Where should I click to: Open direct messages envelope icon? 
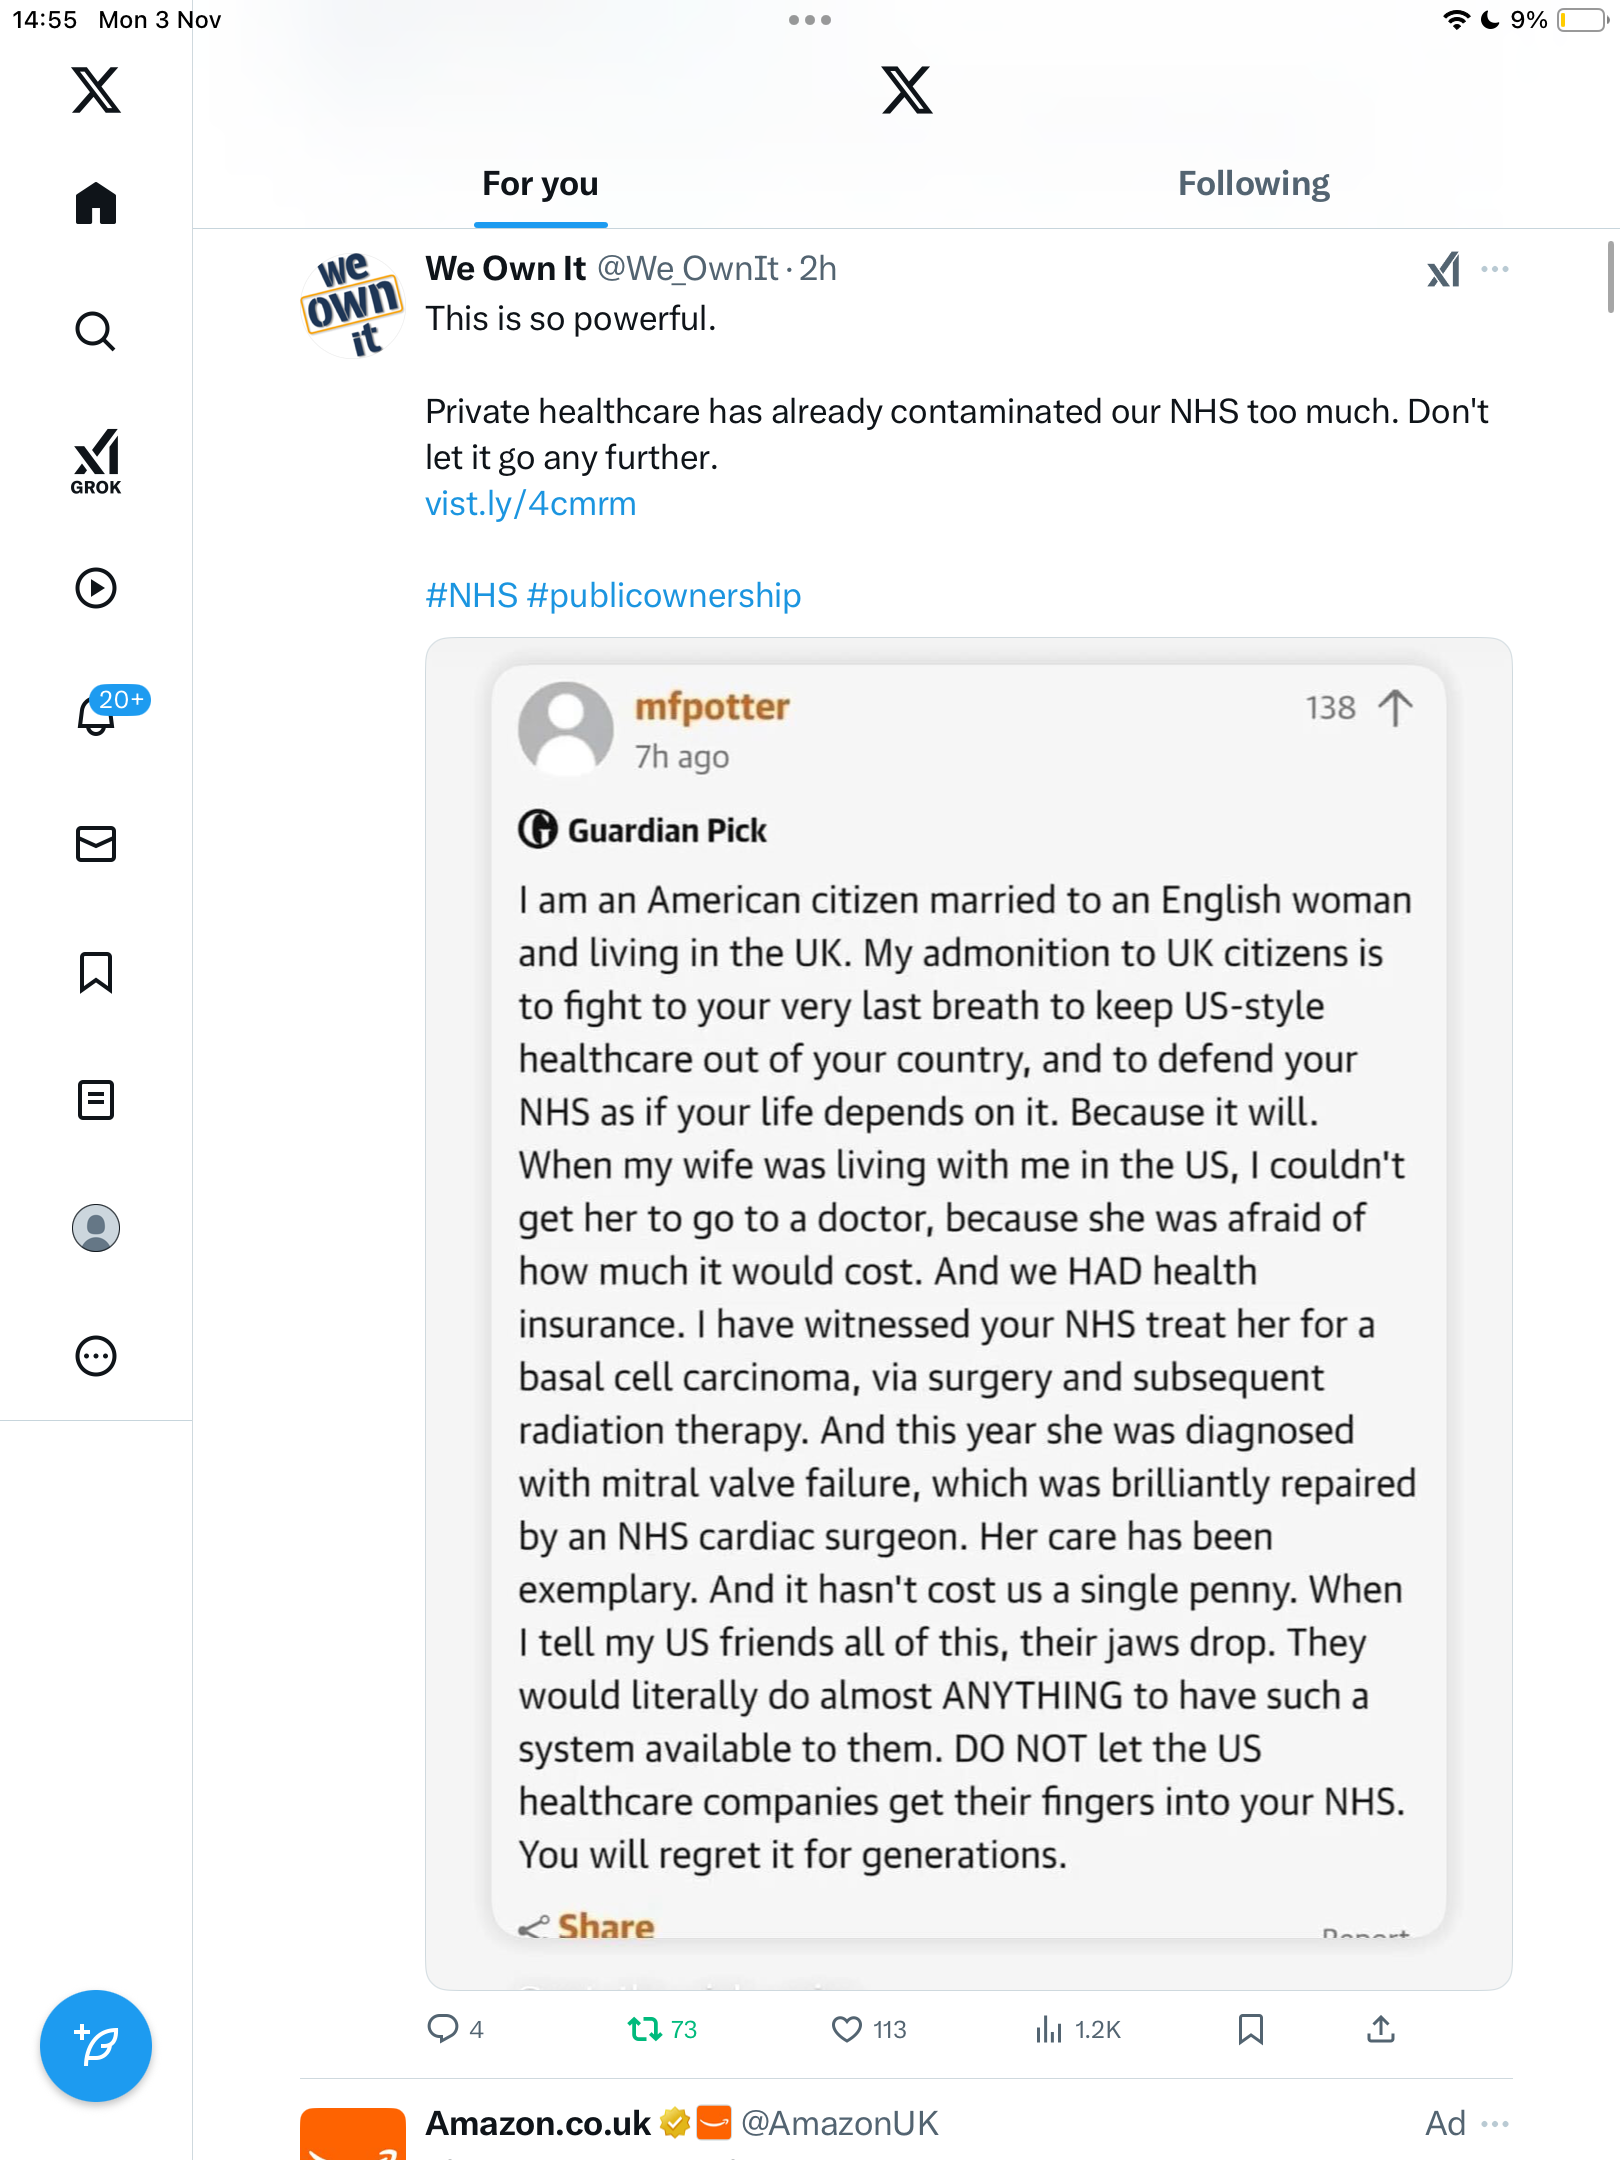(96, 844)
